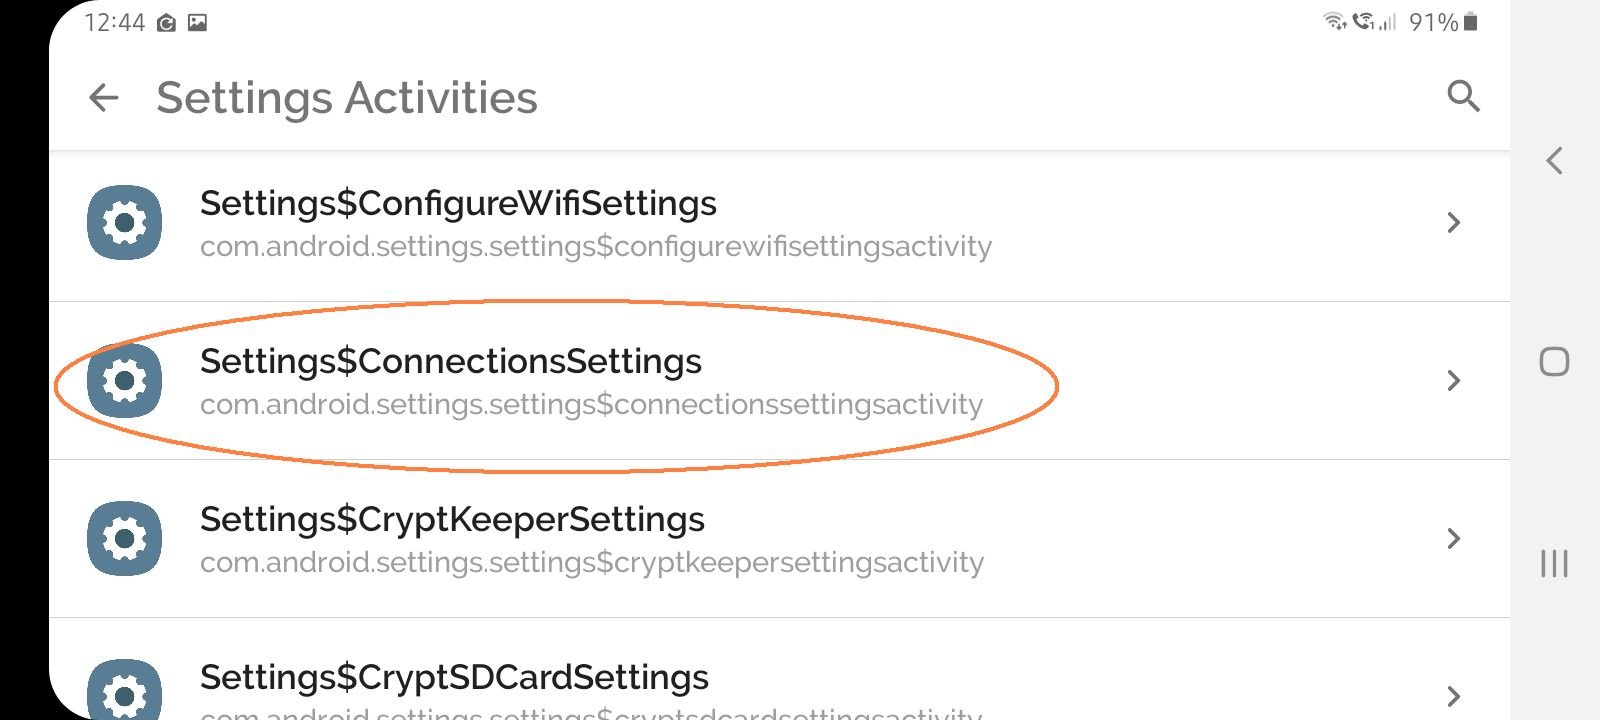Screen dimensions: 1600x720
Task: Select Settings$CryptKeeperSettings title text
Action: (452, 520)
